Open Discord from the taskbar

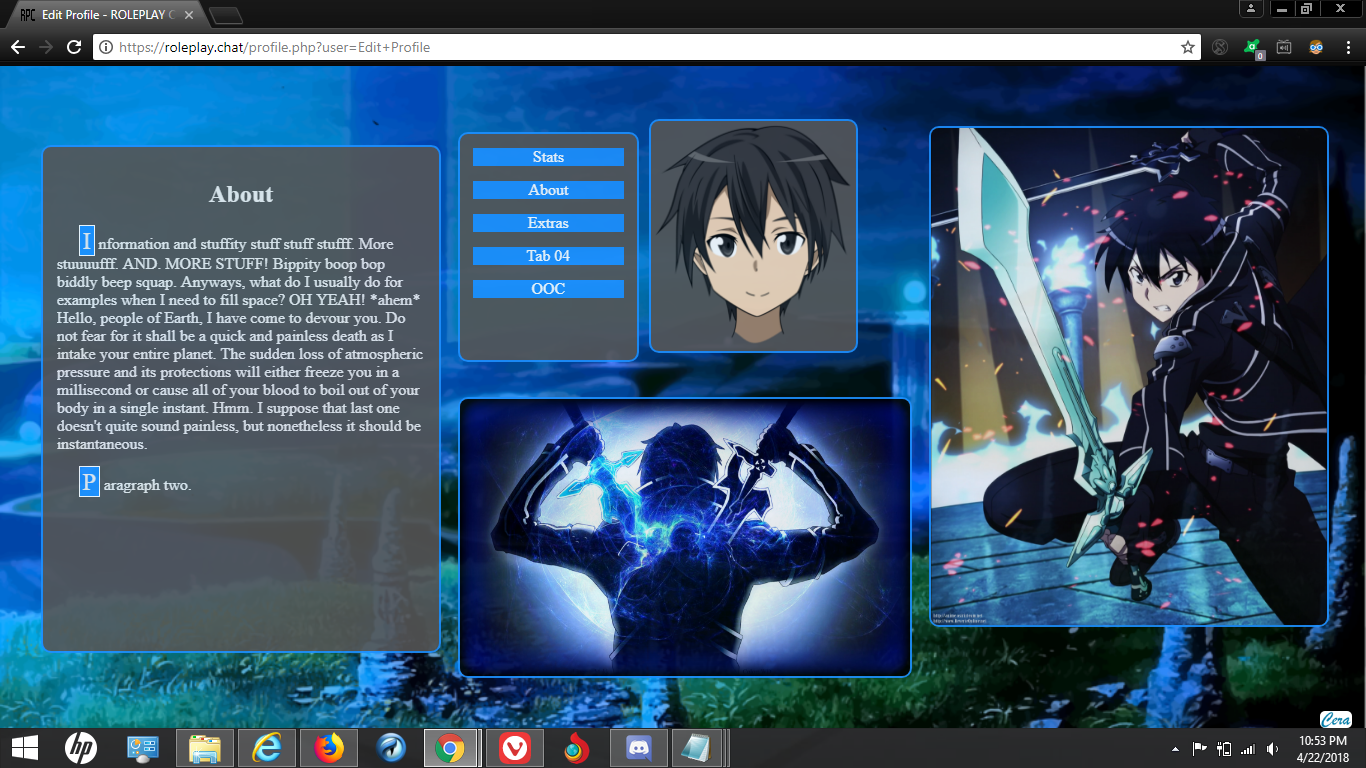point(637,748)
